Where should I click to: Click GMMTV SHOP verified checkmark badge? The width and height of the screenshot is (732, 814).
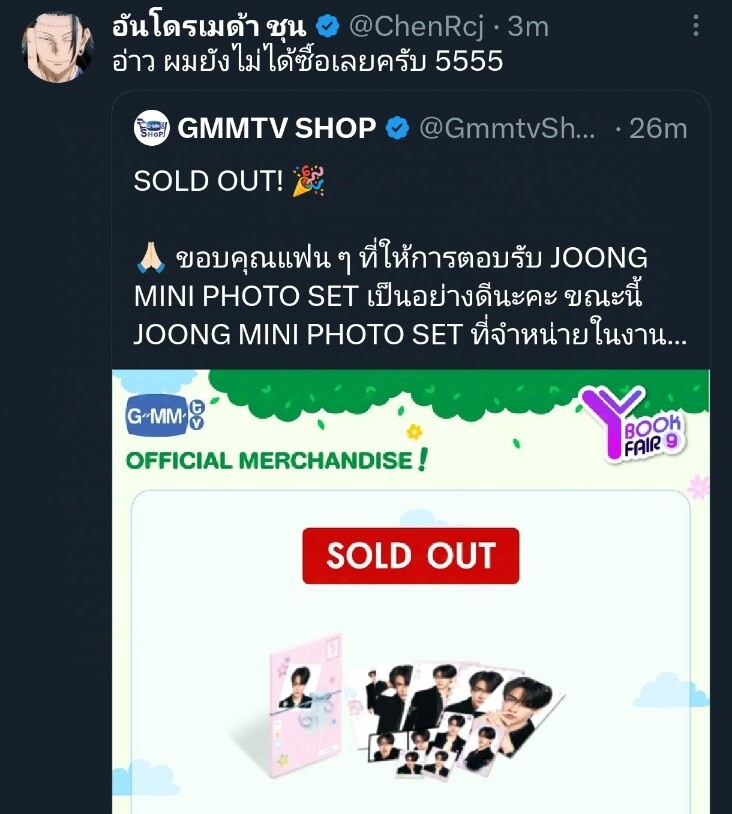tap(398, 128)
